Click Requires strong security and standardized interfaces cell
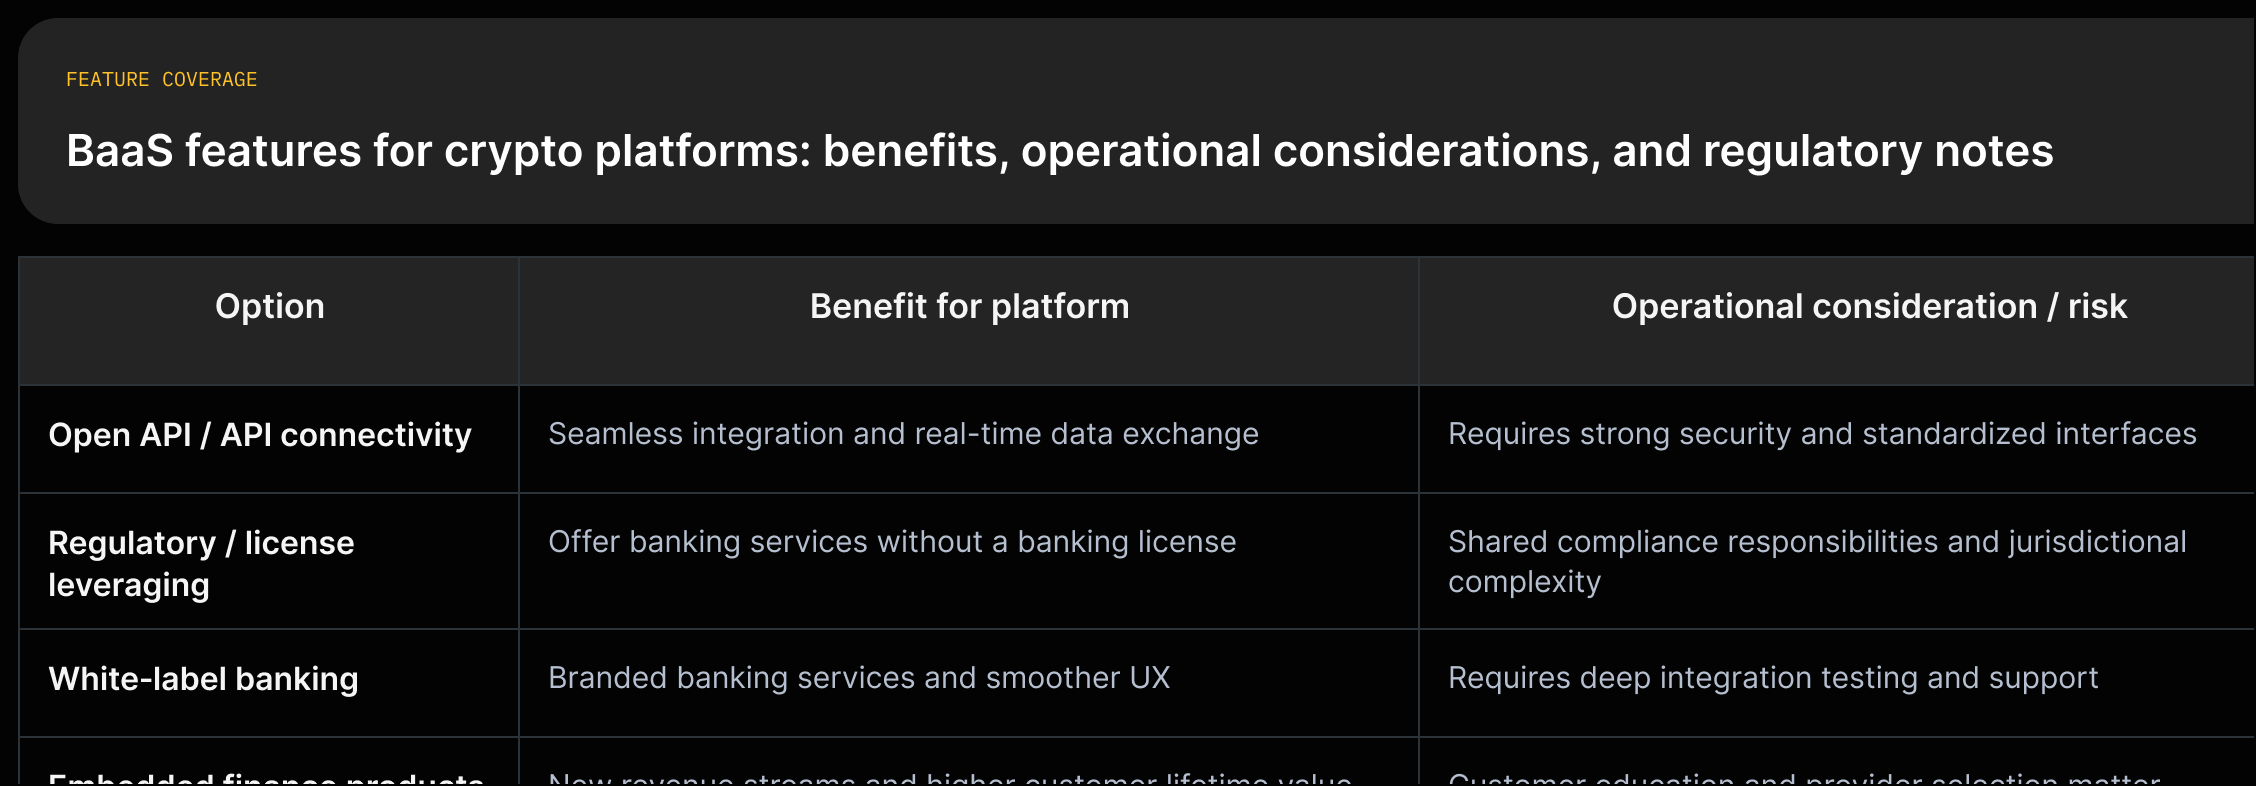This screenshot has height=786, width=2256. [x=1822, y=434]
